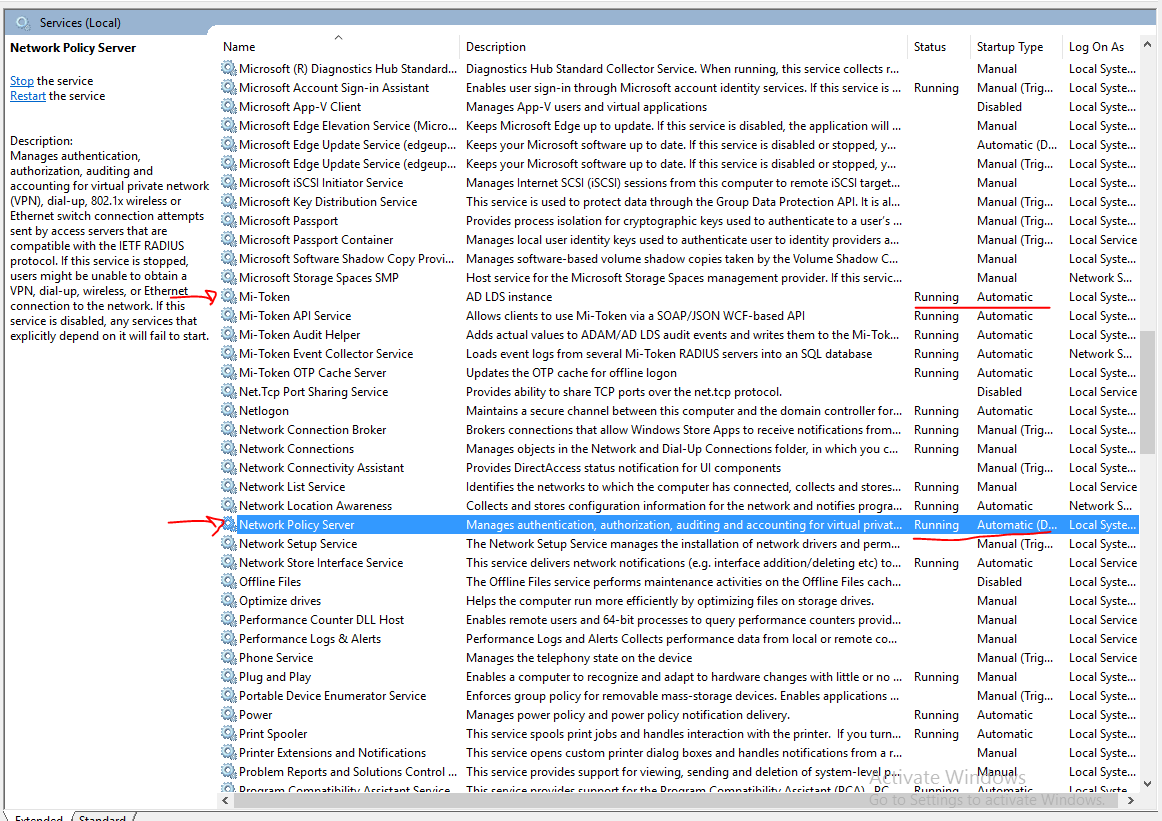1162x821 pixels.
Task: Click gear icon beside Net.Tcp Port Sharing Service
Action: [x=228, y=391]
